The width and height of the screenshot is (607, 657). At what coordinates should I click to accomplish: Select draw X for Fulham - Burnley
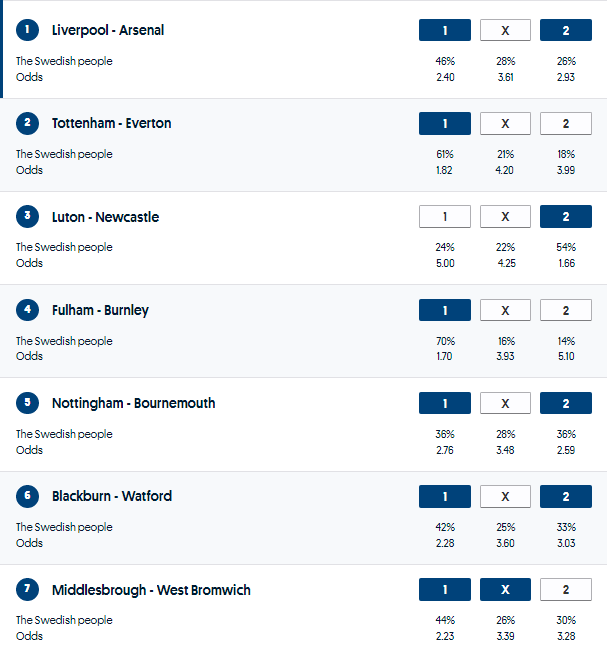505,310
